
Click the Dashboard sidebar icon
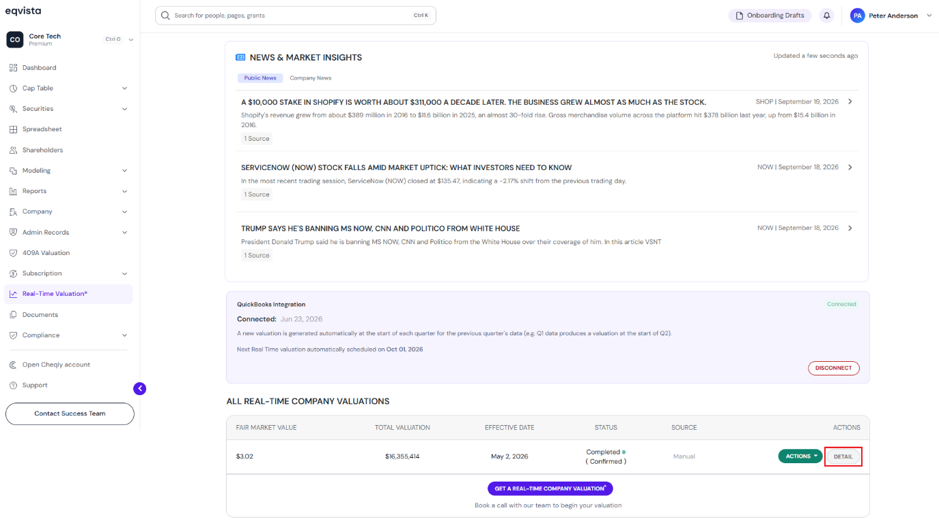[x=13, y=68]
